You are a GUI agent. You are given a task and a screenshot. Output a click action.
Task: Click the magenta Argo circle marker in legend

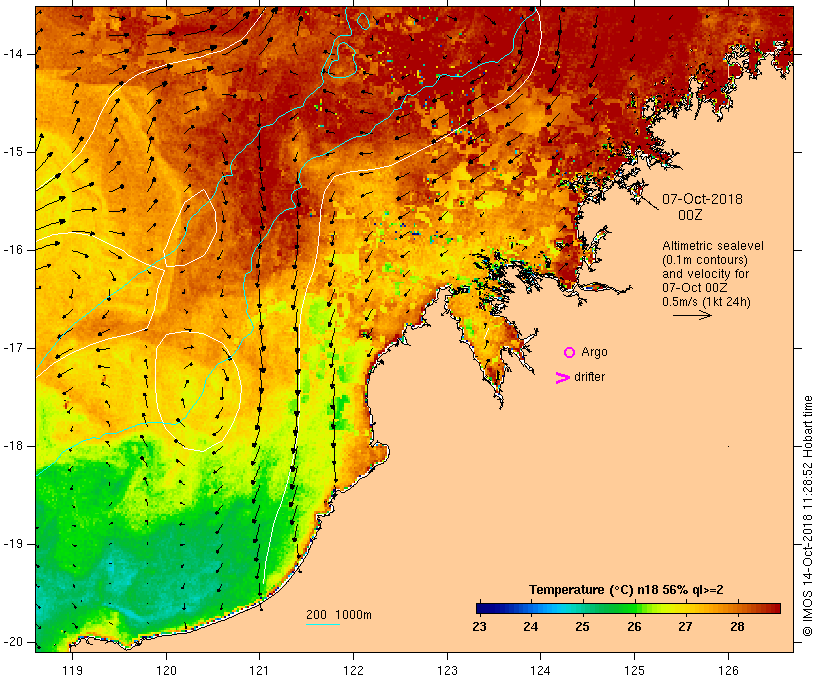[x=570, y=353]
